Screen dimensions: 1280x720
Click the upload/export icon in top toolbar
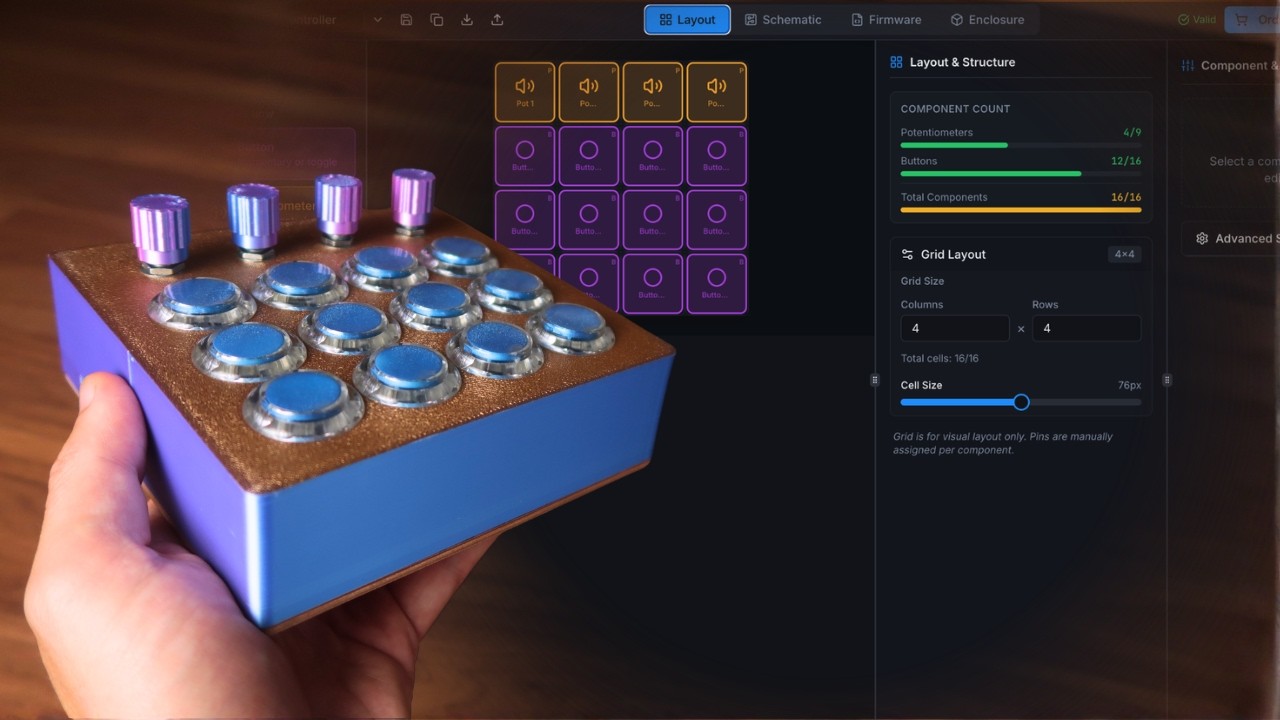coord(497,19)
